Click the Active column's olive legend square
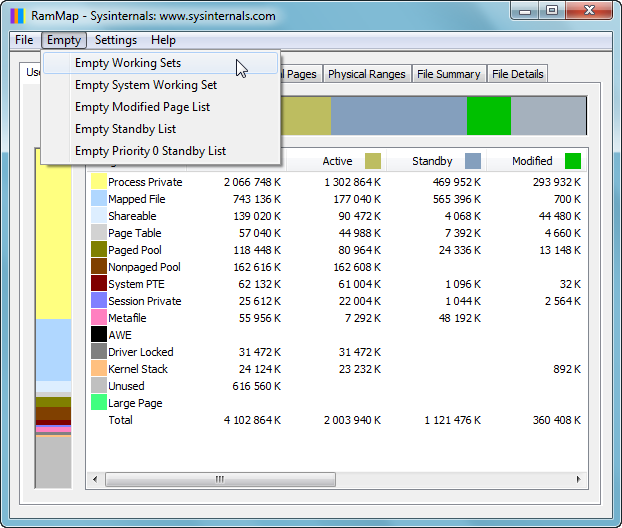 (373, 161)
